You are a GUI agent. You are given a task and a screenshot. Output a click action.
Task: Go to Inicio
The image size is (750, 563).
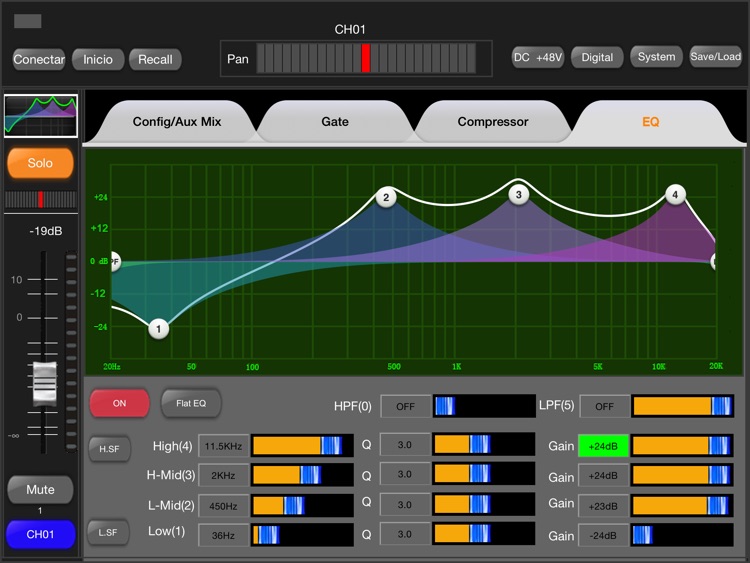[98, 59]
